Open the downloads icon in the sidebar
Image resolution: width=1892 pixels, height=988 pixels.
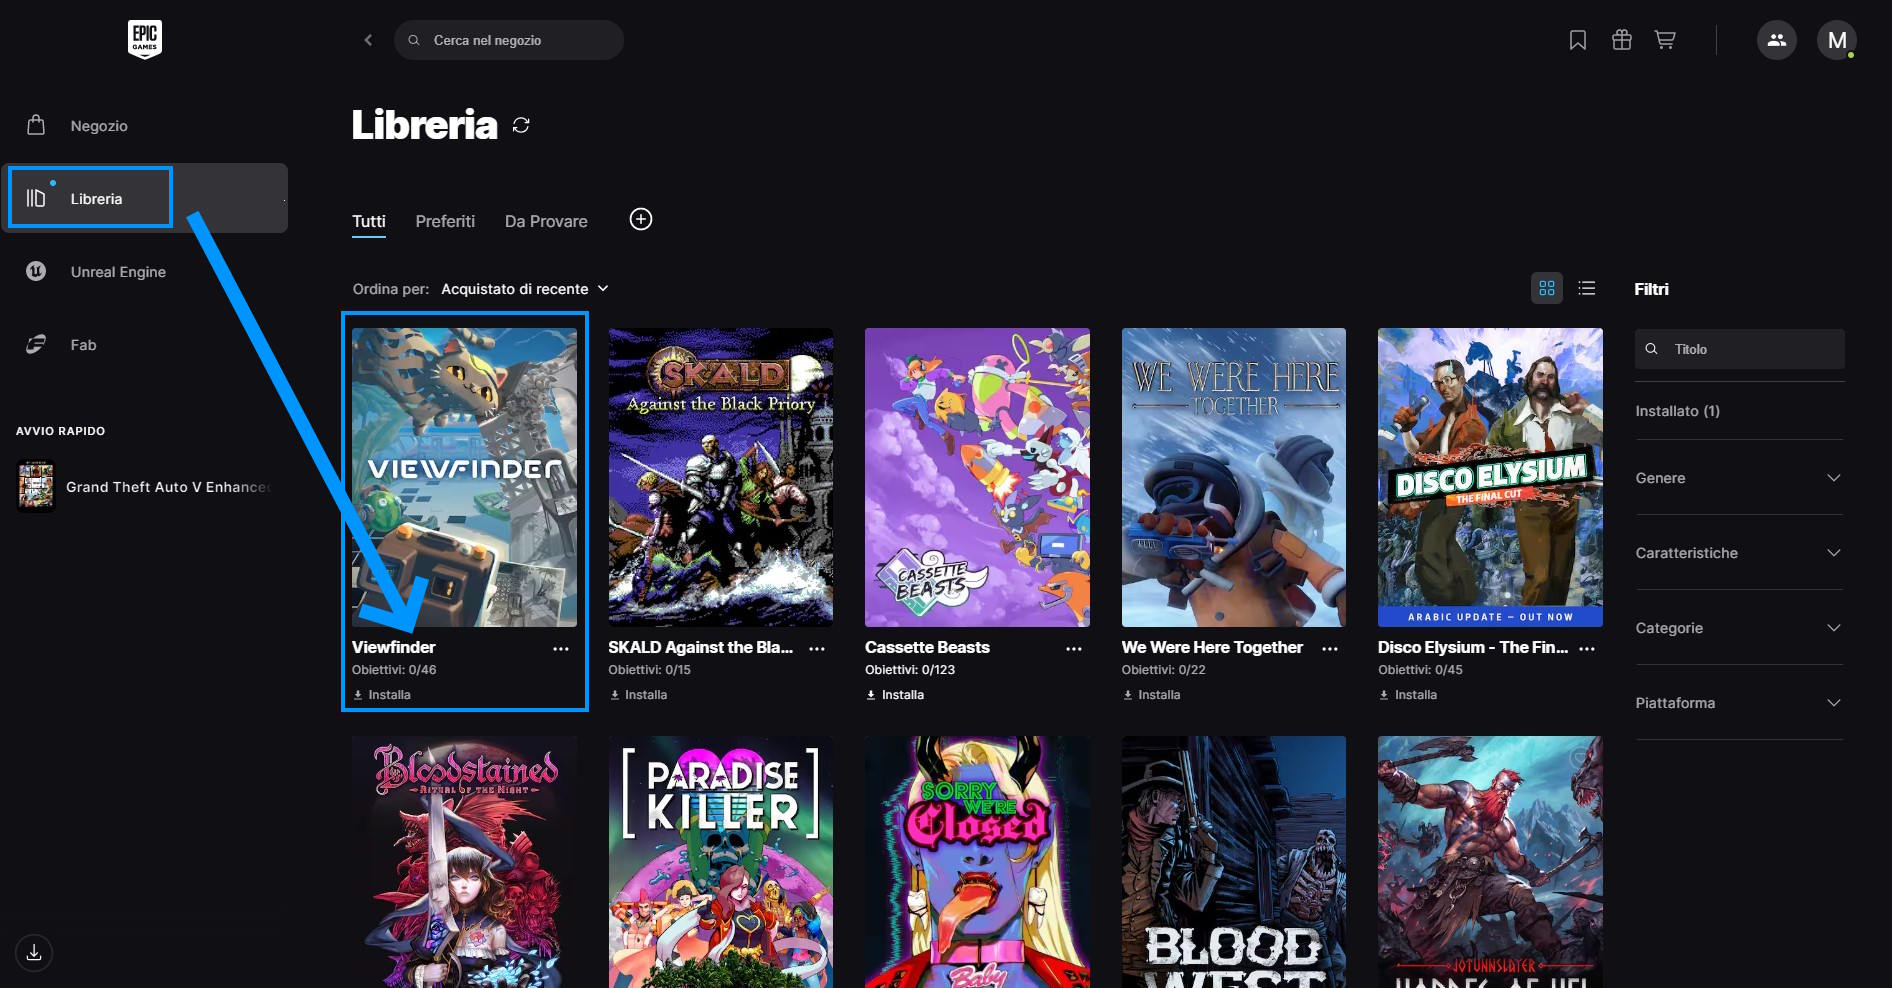point(34,952)
